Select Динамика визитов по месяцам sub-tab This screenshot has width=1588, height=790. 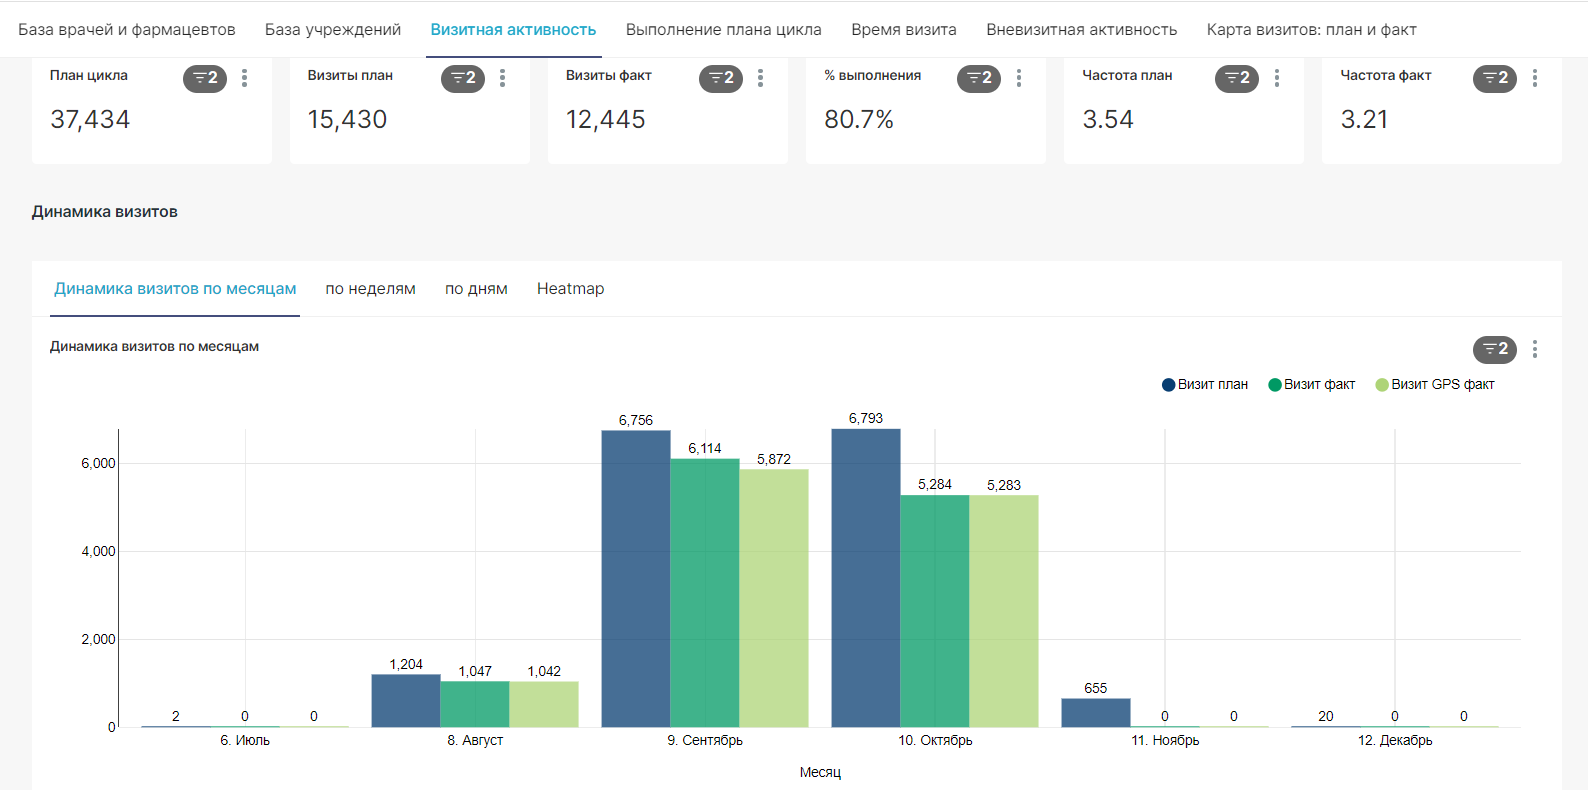pyautogui.click(x=175, y=289)
